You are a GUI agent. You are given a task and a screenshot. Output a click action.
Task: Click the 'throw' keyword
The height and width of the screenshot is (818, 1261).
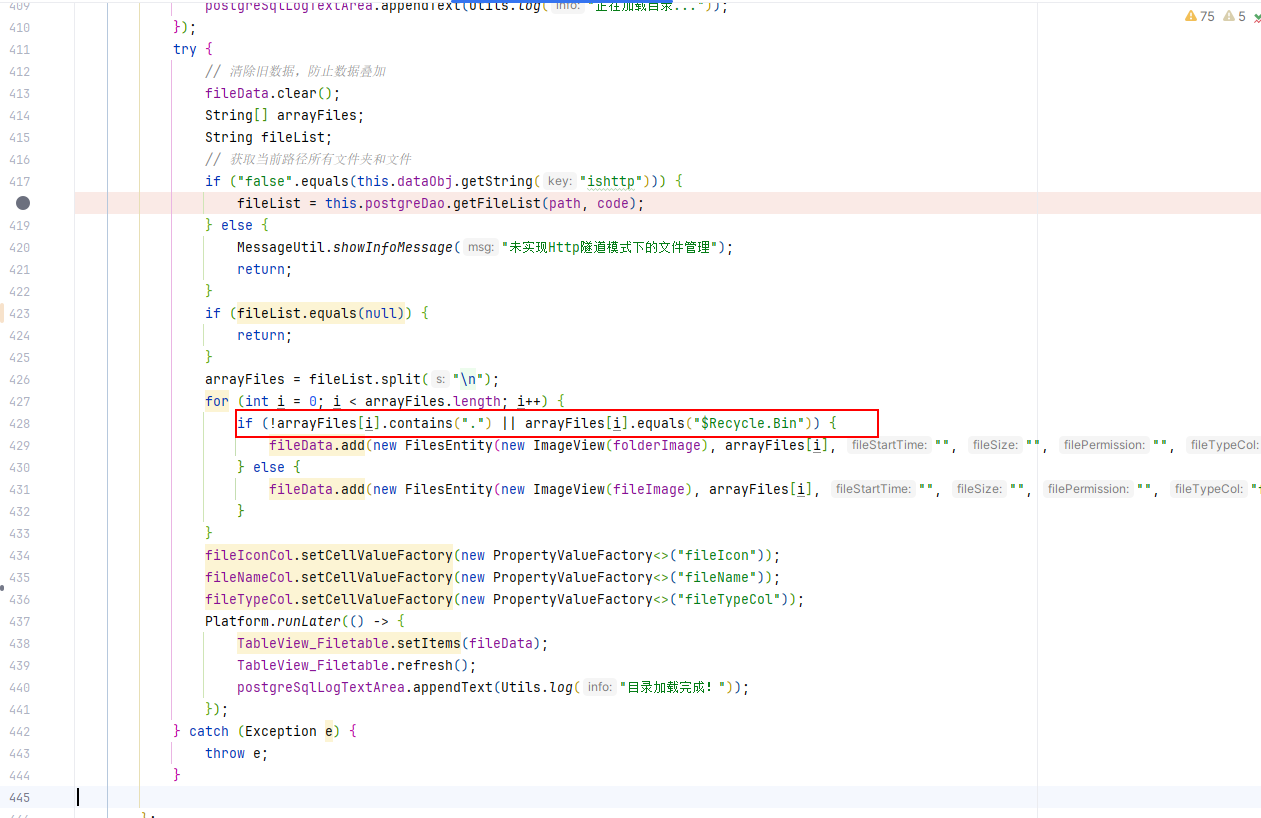point(225,753)
